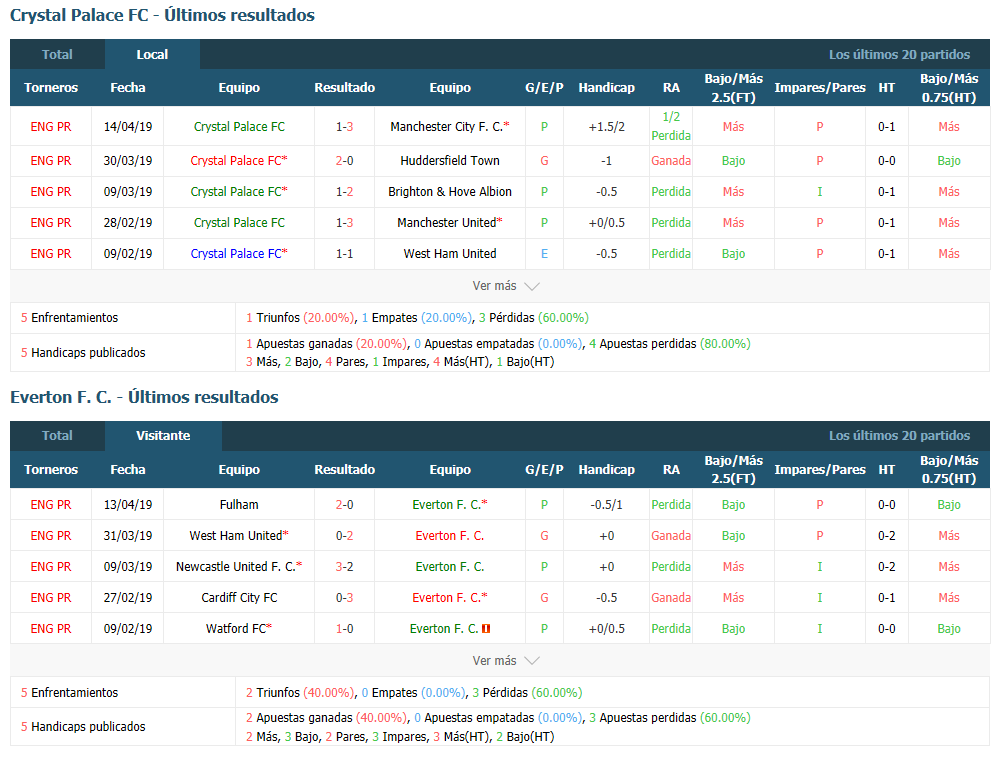Click Ganada in Huddersfield Town row
This screenshot has height=758, width=994.
671,161
